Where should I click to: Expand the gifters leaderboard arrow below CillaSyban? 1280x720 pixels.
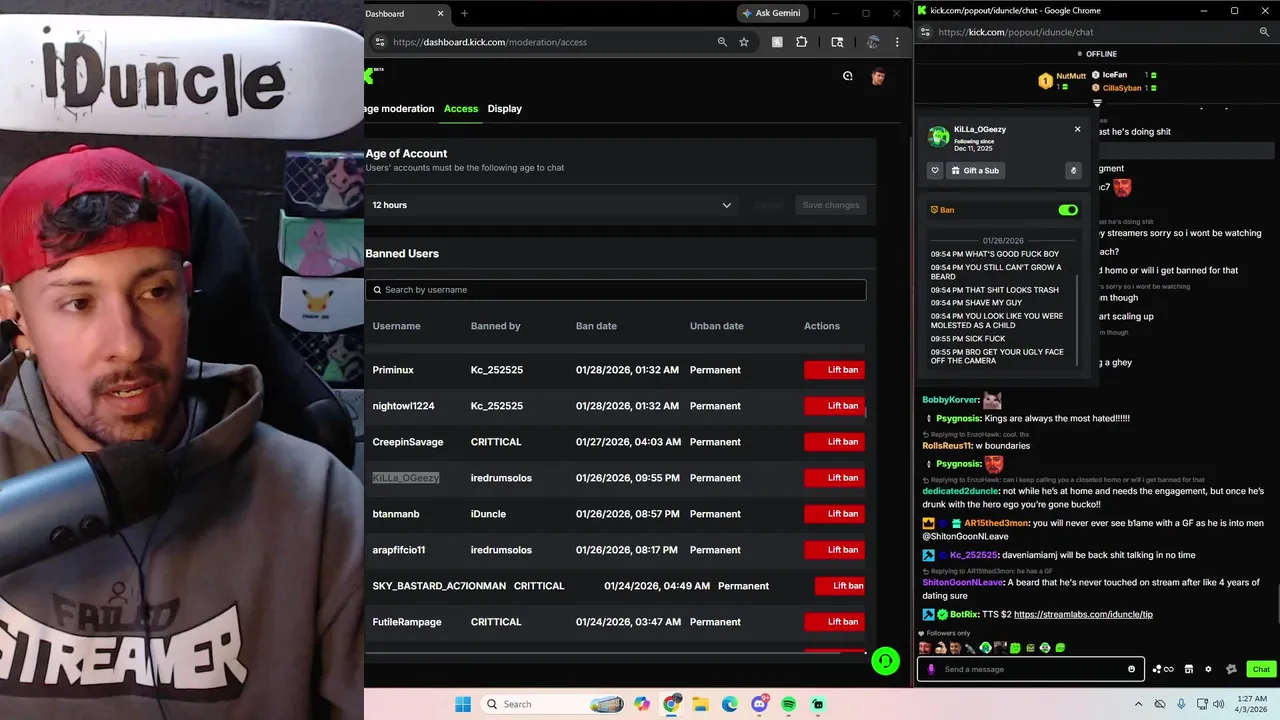1097,103
